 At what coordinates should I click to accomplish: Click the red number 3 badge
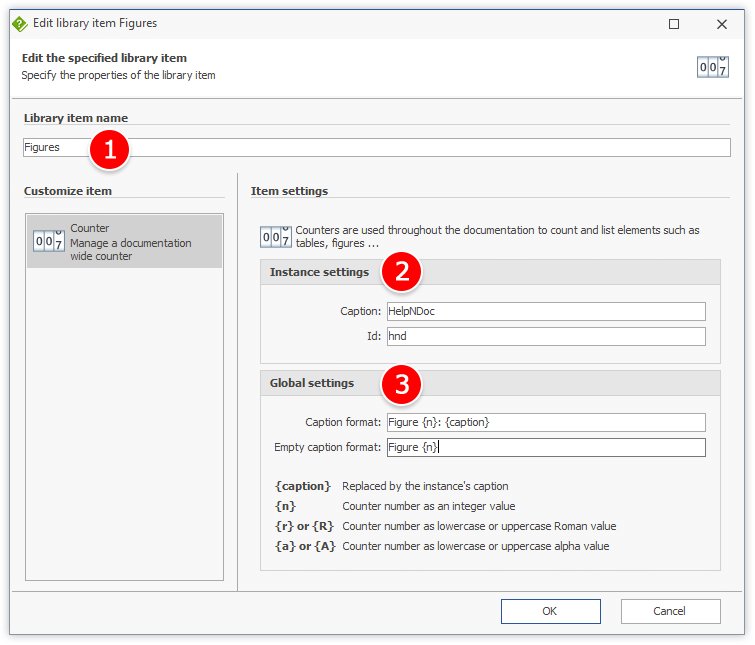[x=402, y=384]
